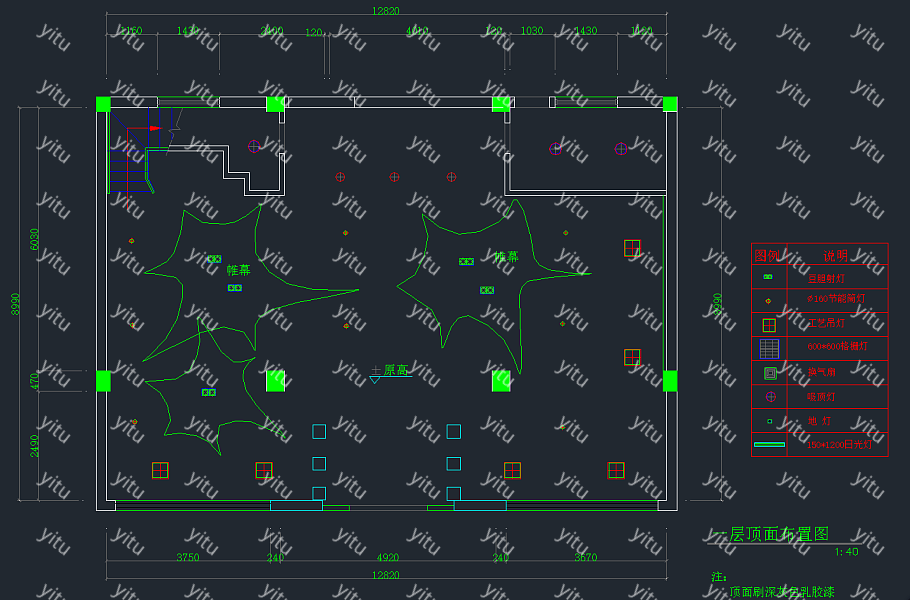Screen dimensions: 910x600
Task: Select the 150*1200日光灯 fluorescent tube legend symbol
Action: 769,444
